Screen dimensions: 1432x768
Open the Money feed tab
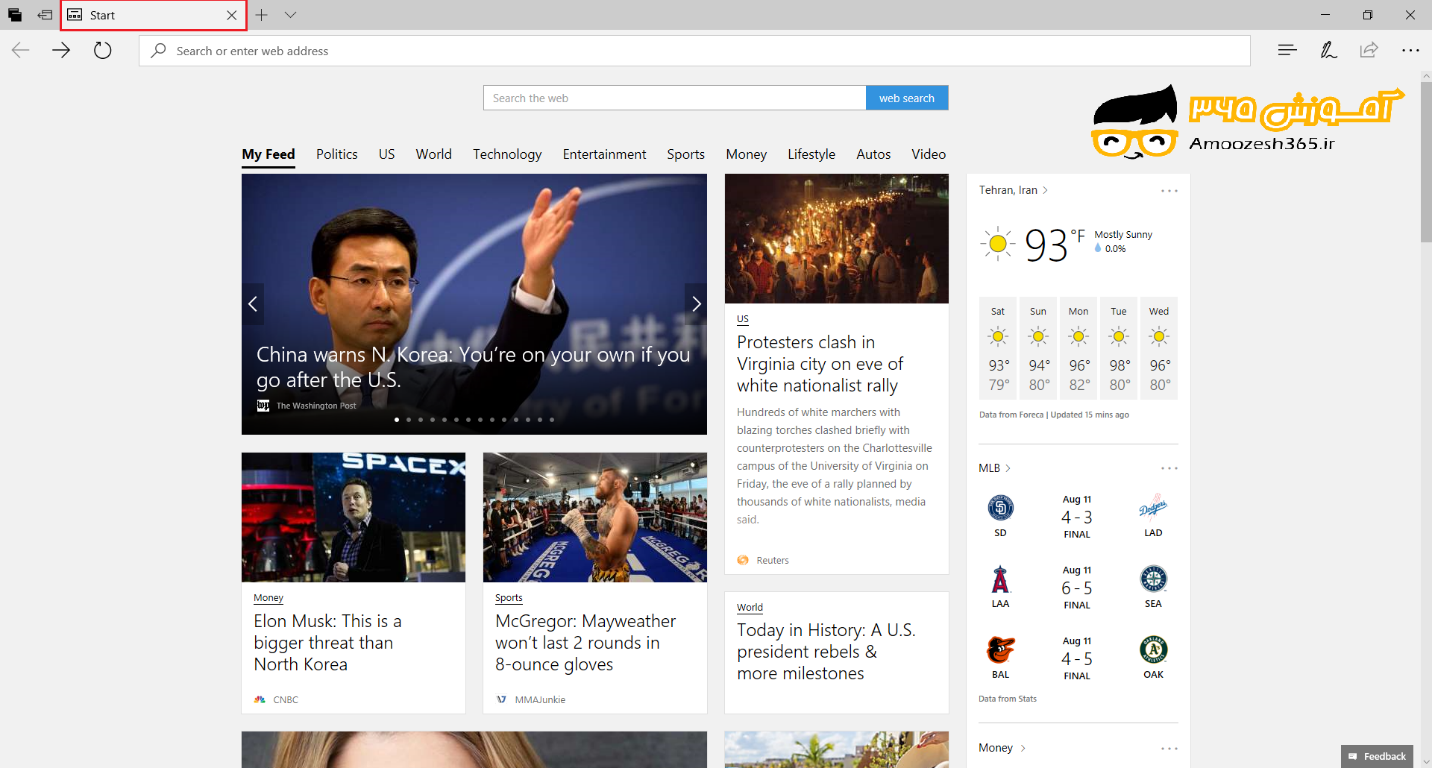(x=746, y=154)
